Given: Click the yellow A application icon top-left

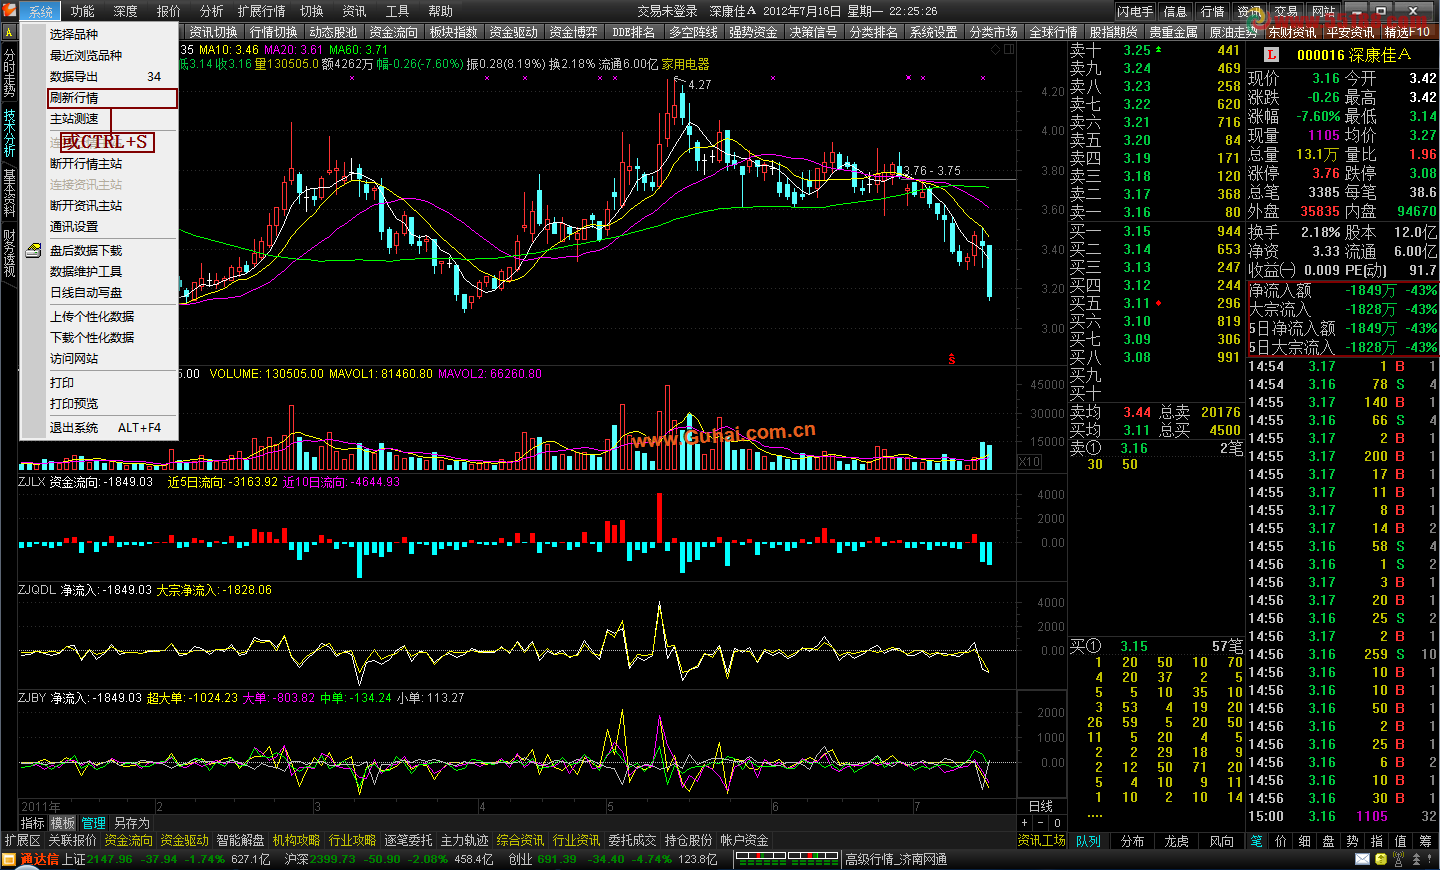Looking at the screenshot, I should [9, 32].
